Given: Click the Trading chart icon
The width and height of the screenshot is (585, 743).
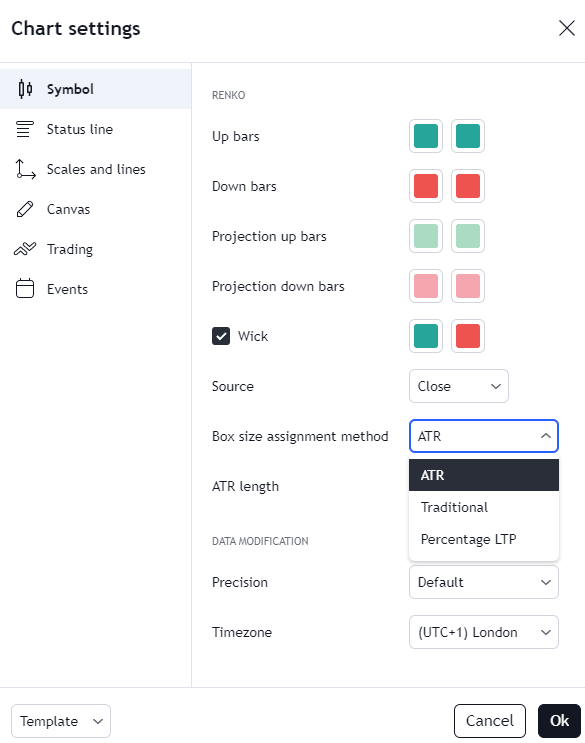Looking at the screenshot, I should pos(25,249).
